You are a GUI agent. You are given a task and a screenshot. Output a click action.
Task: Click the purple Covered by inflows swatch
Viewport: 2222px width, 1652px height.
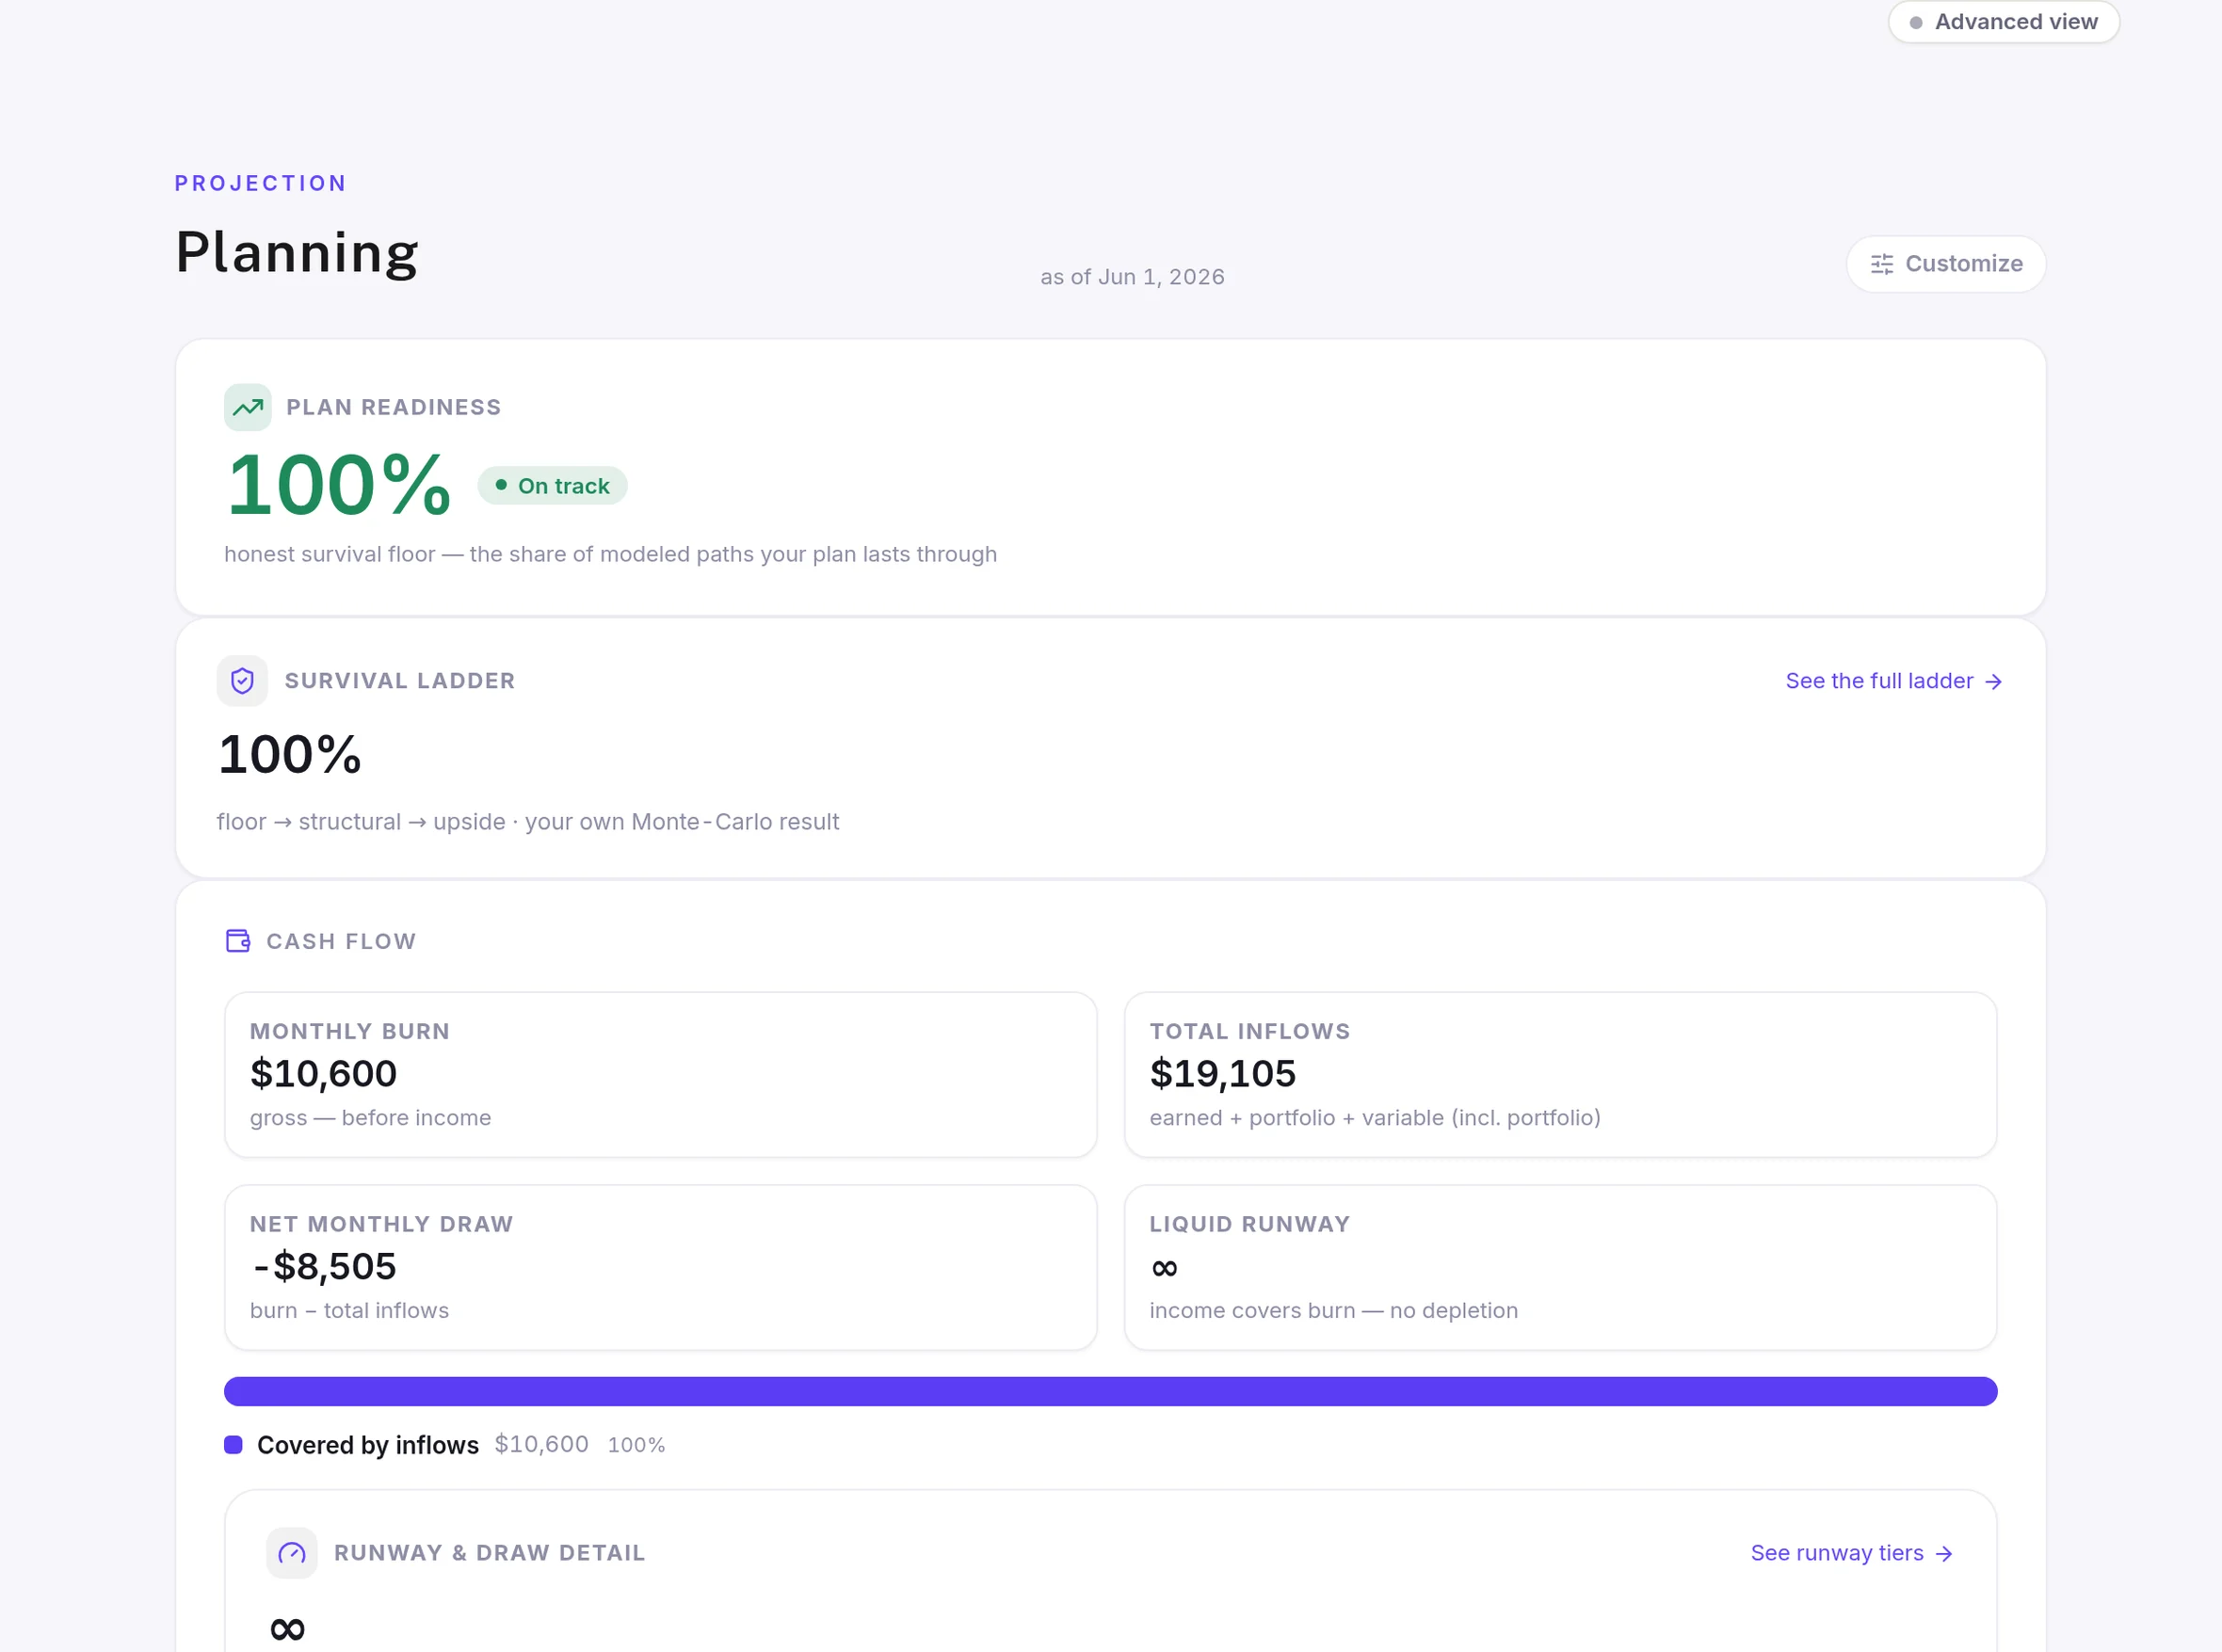[233, 1445]
